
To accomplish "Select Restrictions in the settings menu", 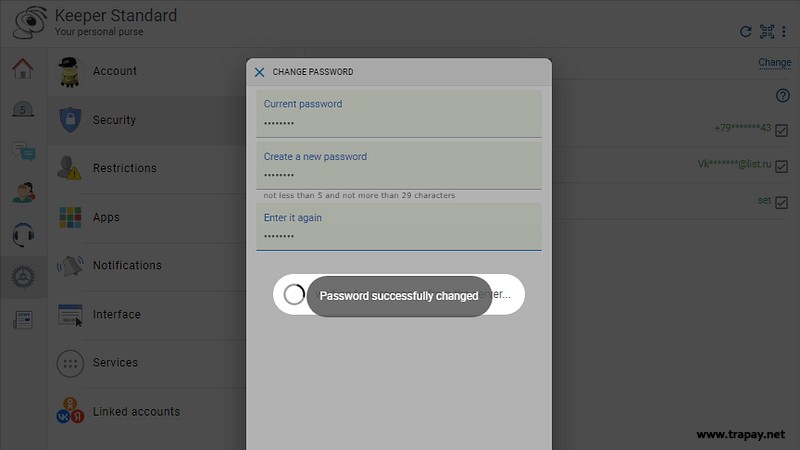I will tap(124, 168).
